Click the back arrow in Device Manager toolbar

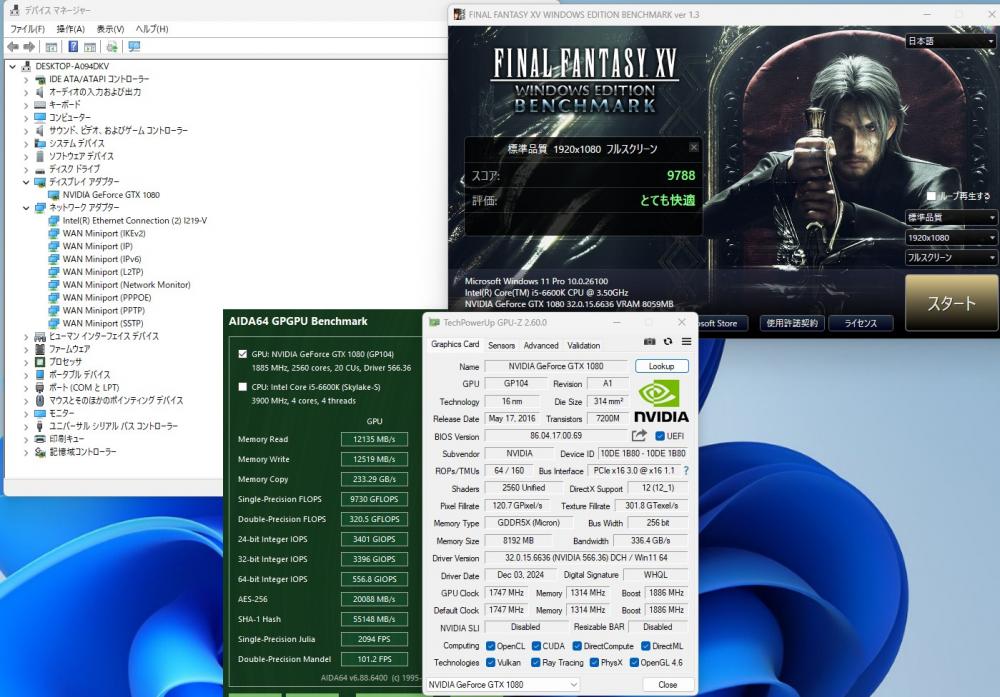[13, 47]
